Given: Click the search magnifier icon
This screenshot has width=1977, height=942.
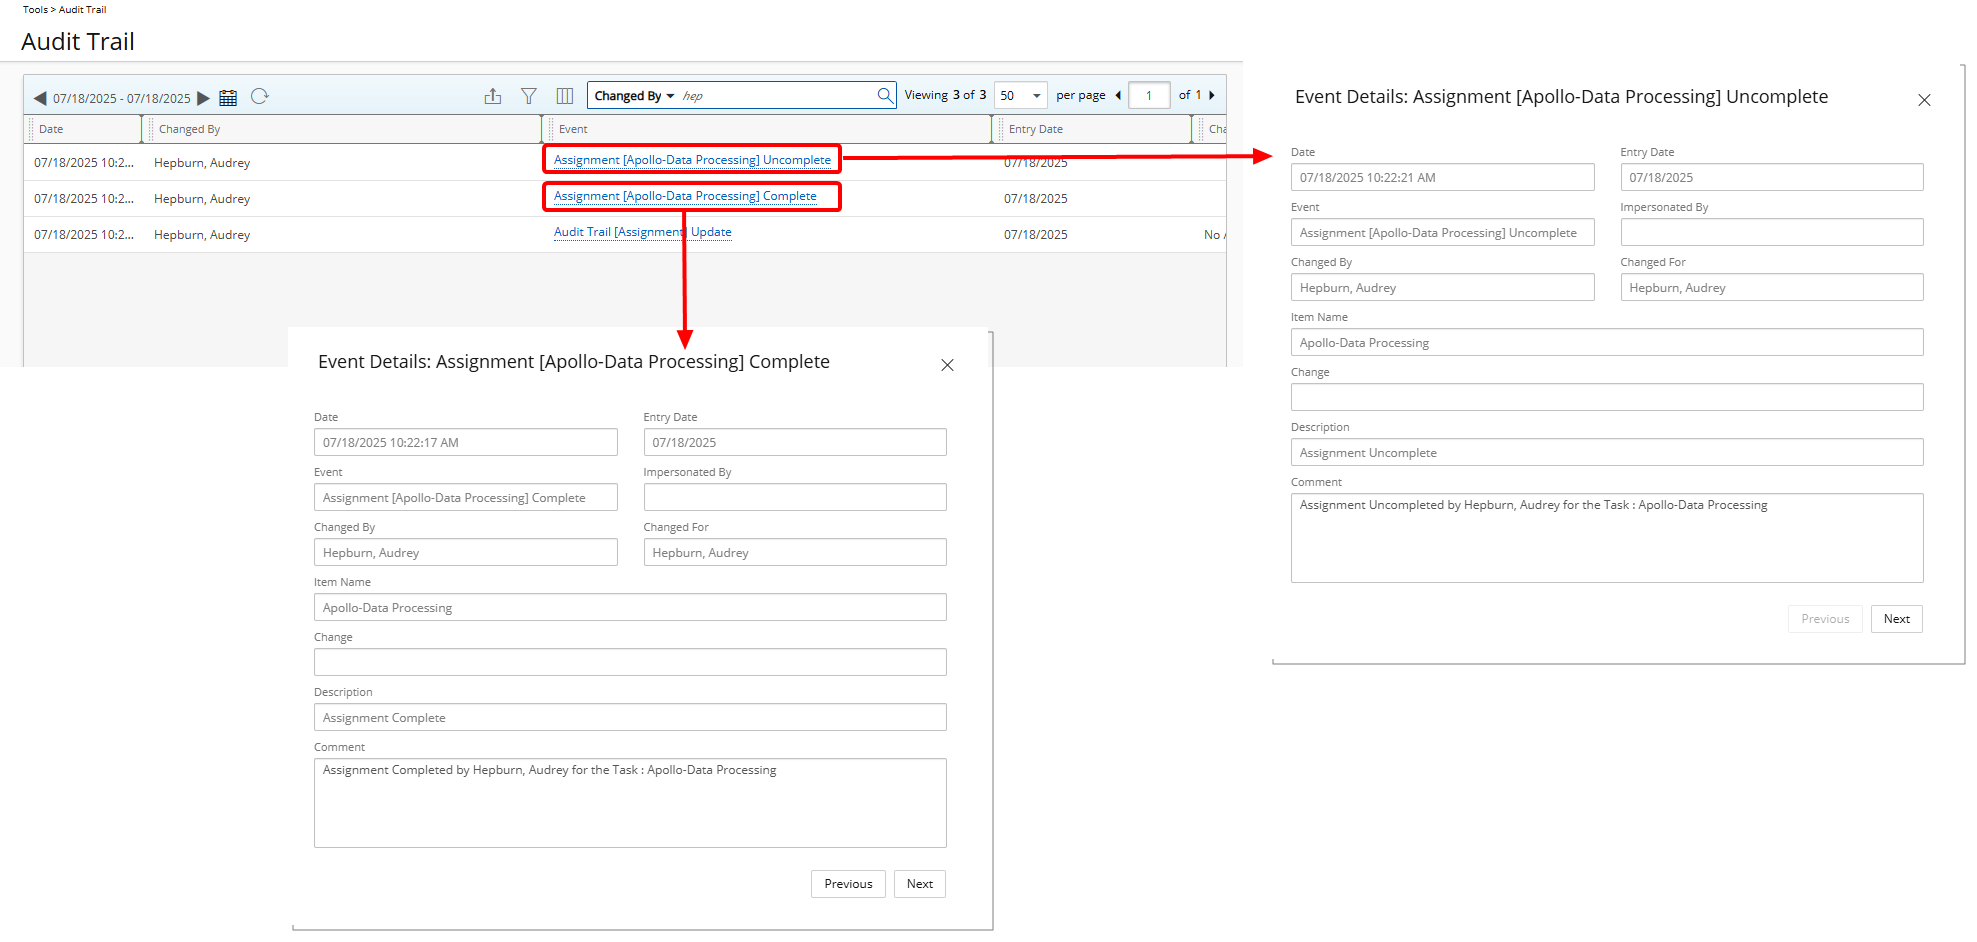Looking at the screenshot, I should point(884,95).
